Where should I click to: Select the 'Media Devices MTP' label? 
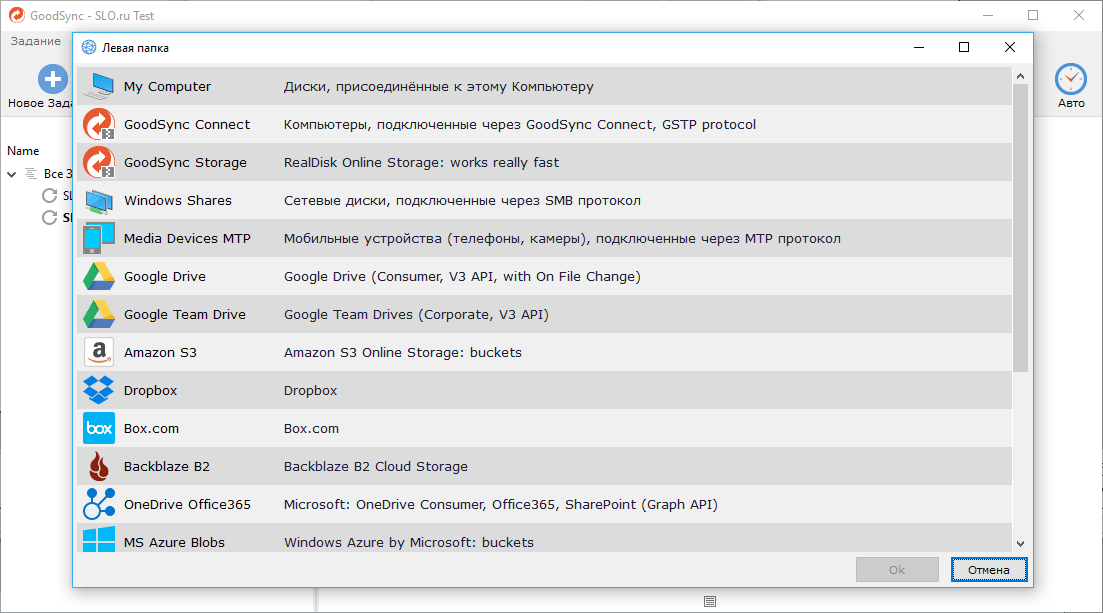click(187, 239)
